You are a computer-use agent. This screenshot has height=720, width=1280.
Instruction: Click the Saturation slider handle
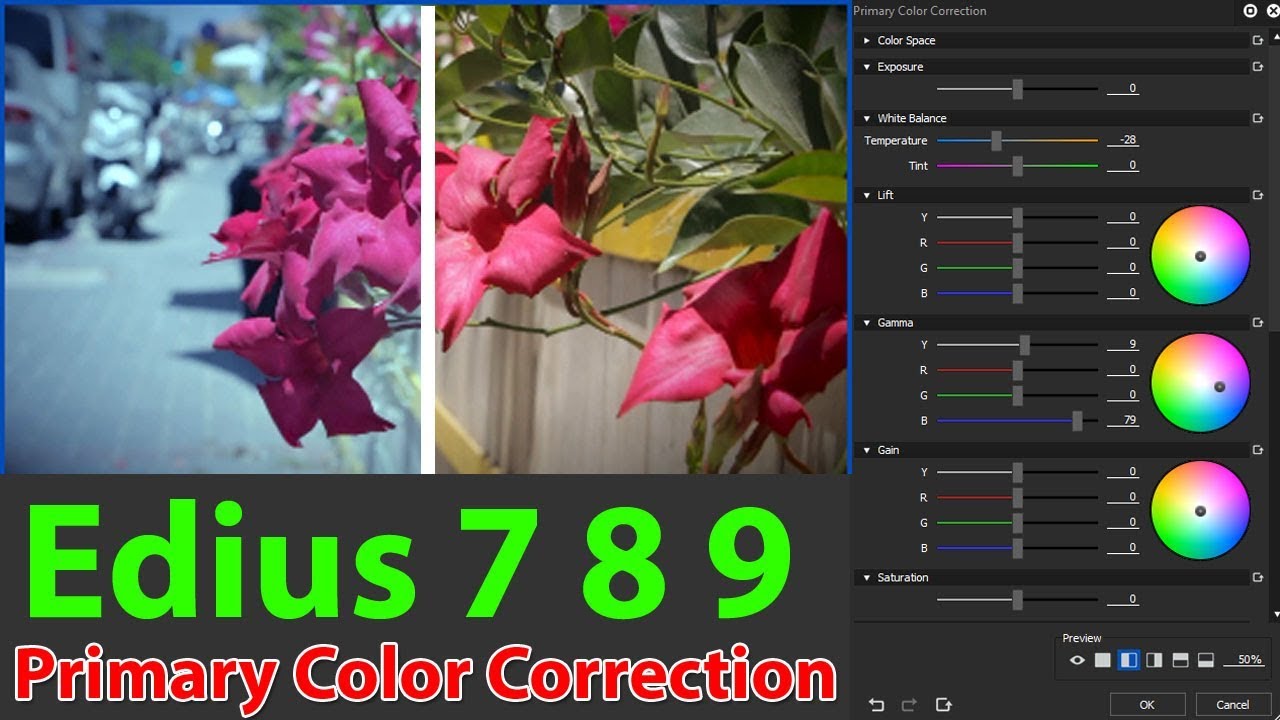[x=1017, y=600]
